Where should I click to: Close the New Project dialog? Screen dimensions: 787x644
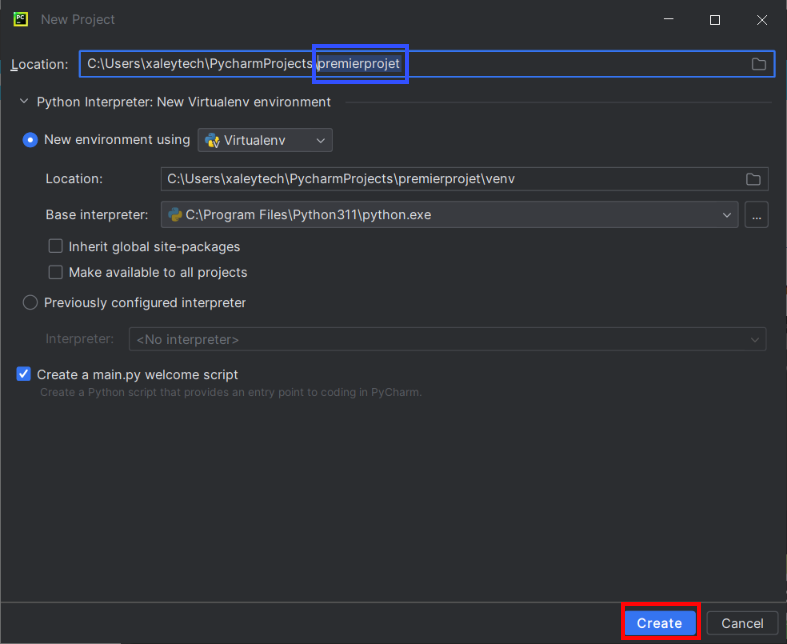[x=760, y=20]
